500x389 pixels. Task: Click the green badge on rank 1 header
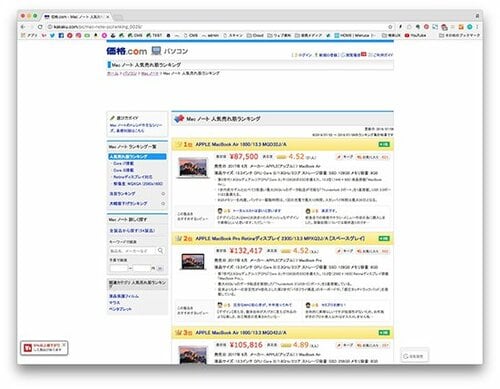click(x=384, y=144)
